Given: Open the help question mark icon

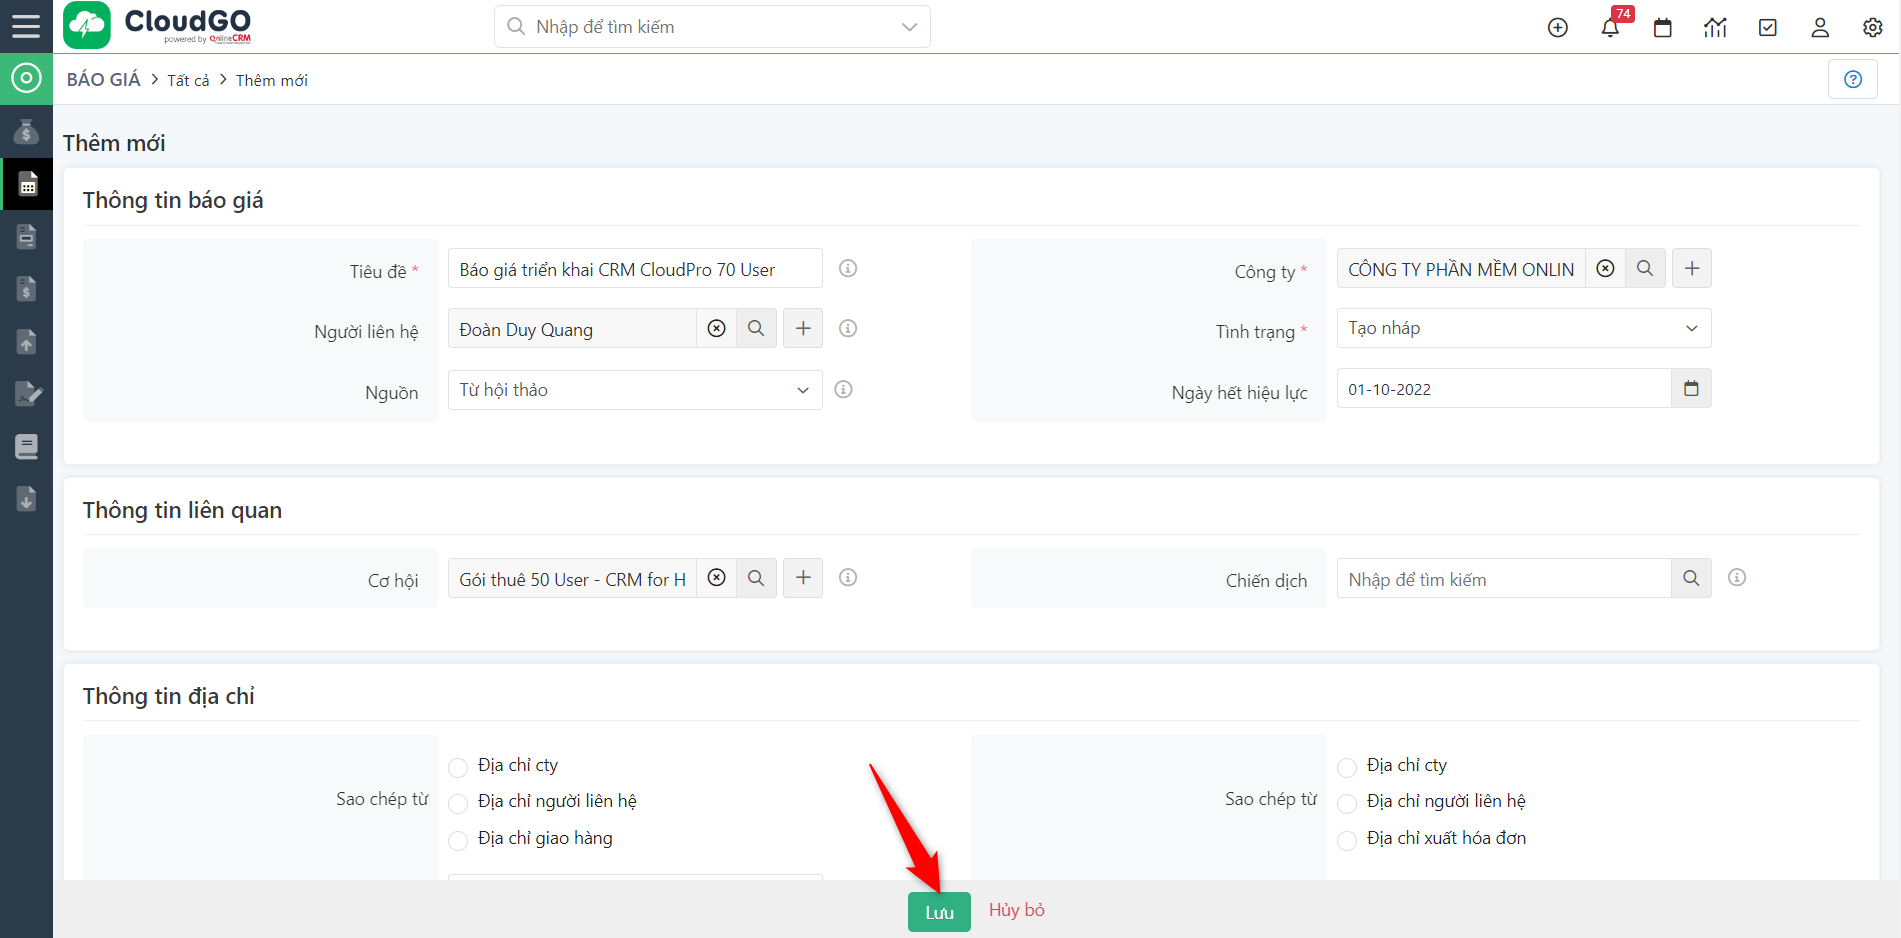Looking at the screenshot, I should point(1852,79).
